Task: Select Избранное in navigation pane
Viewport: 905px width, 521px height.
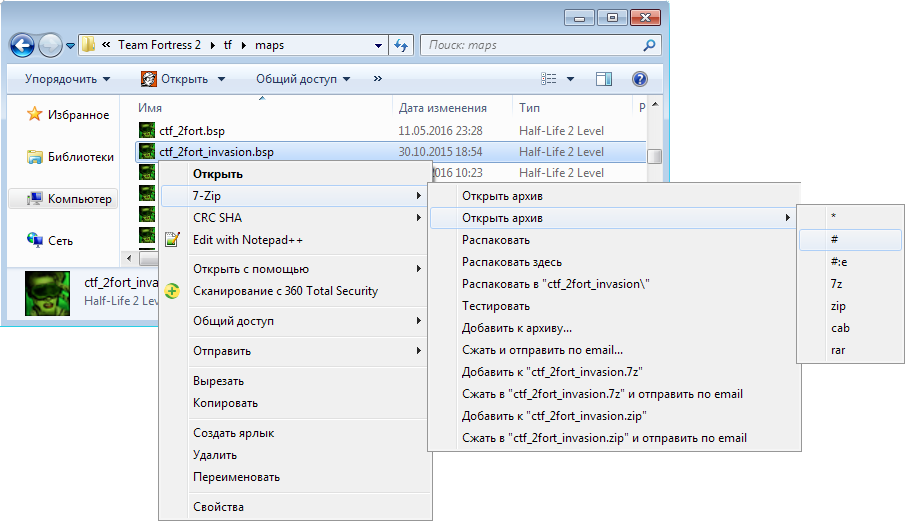Action: tap(68, 115)
